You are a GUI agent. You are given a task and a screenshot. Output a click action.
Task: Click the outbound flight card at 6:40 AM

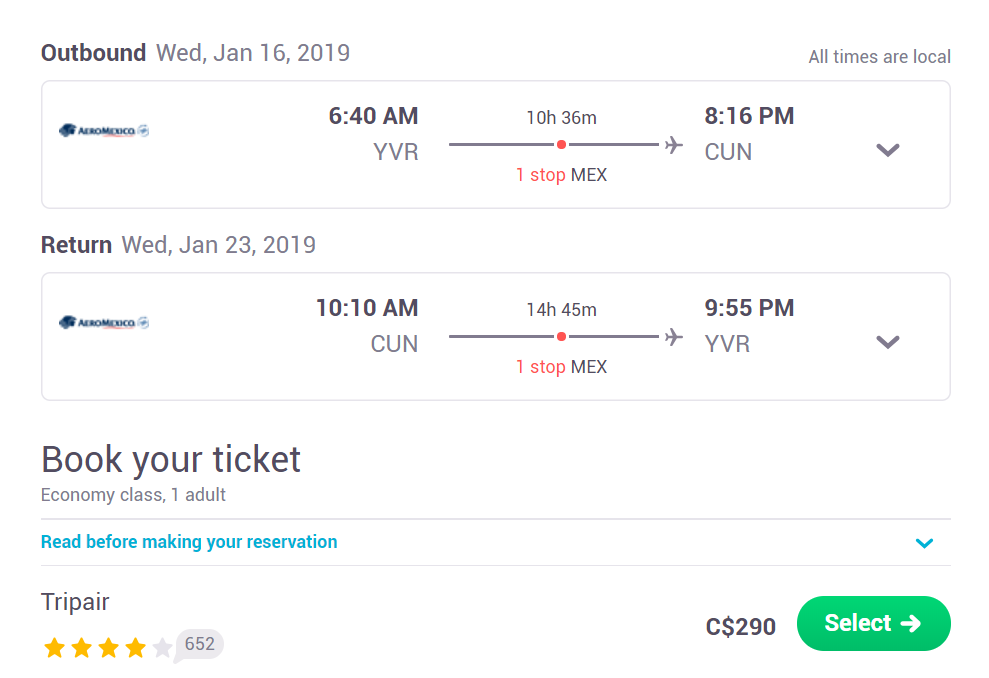(496, 144)
